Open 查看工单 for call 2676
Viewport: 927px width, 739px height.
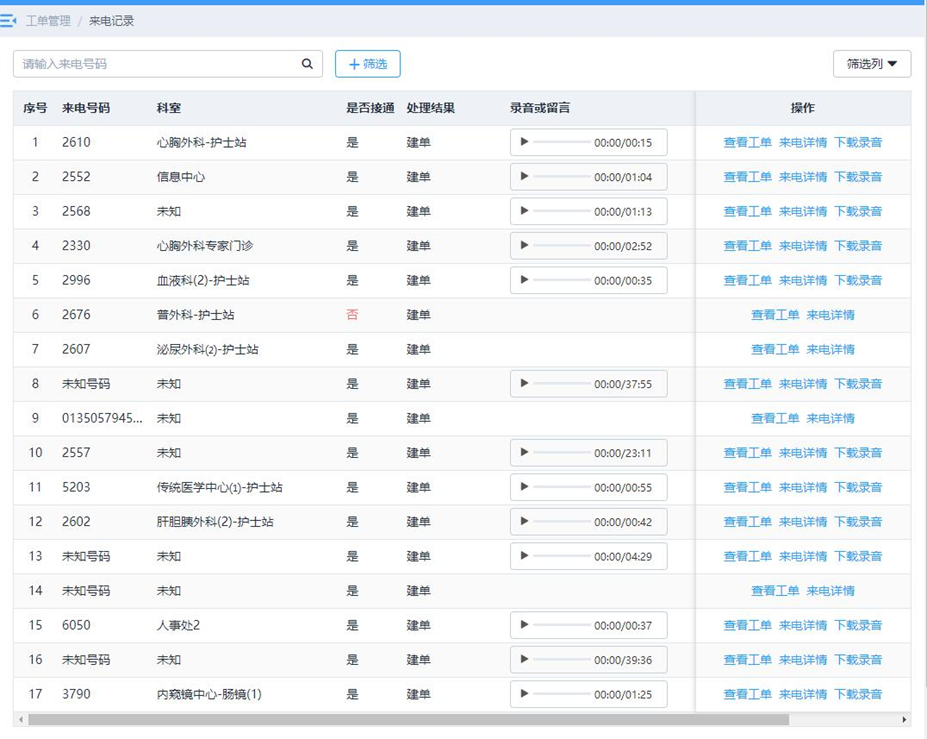(x=775, y=315)
